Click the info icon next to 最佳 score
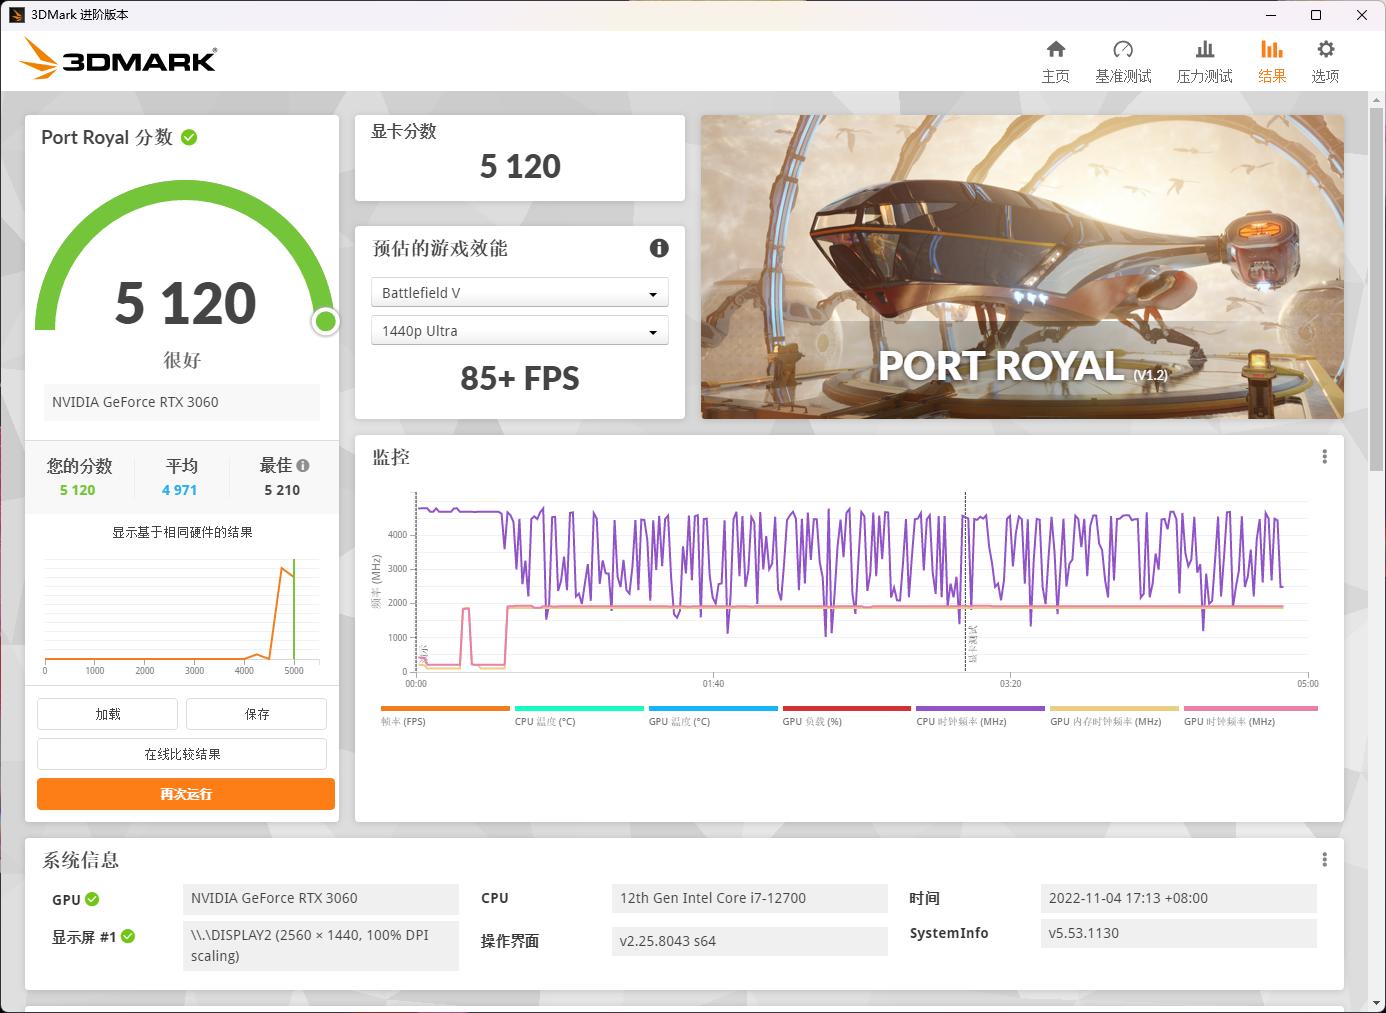This screenshot has height=1013, width=1386. coord(305,463)
